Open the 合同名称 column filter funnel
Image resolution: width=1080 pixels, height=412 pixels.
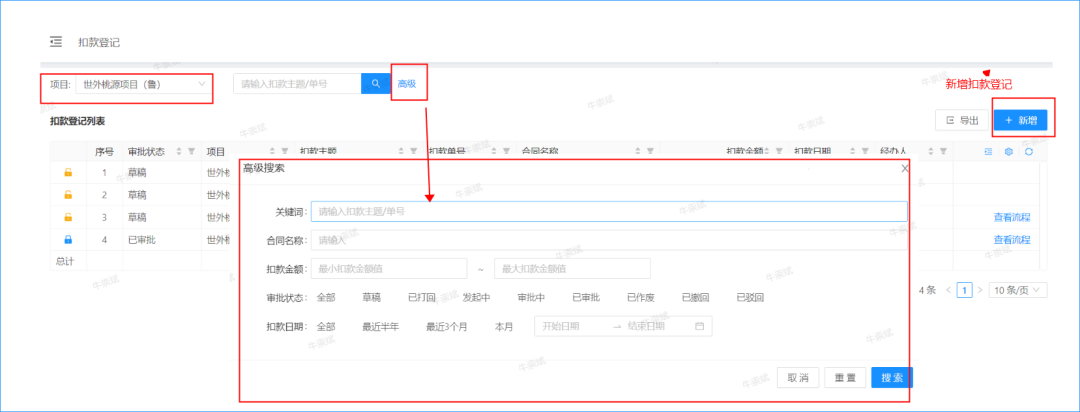click(x=650, y=151)
